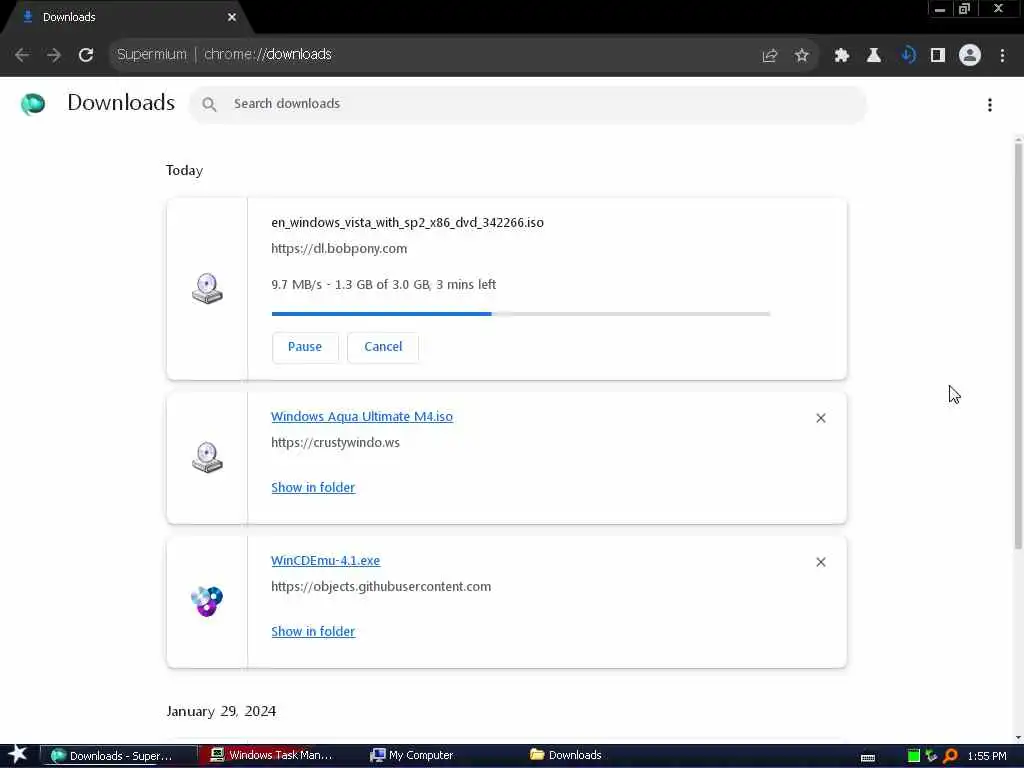Reload the downloads page

coord(86,55)
